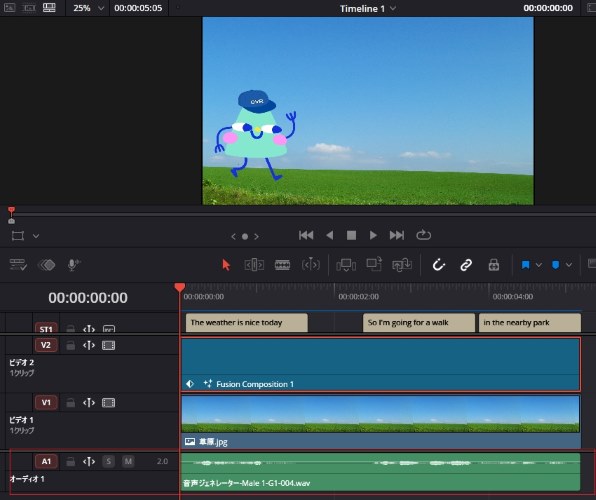Go to last frame button

tap(396, 235)
